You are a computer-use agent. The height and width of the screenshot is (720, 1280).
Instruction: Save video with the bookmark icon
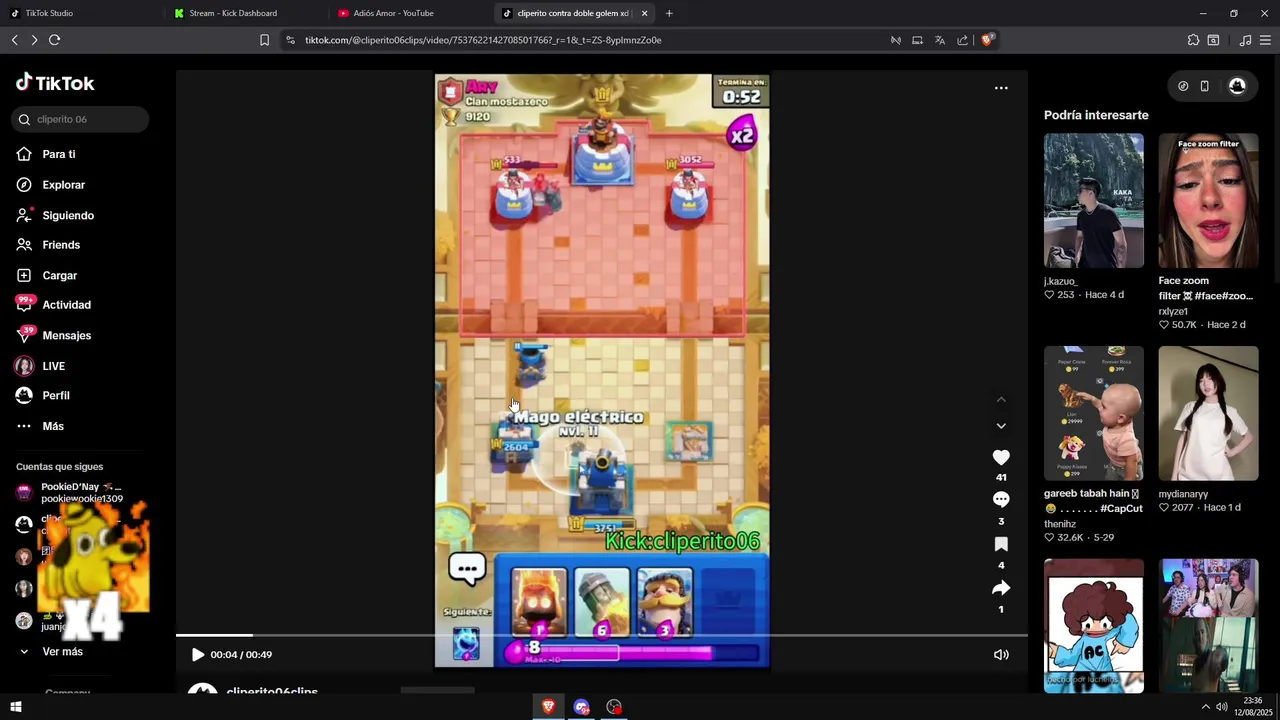[1001, 544]
